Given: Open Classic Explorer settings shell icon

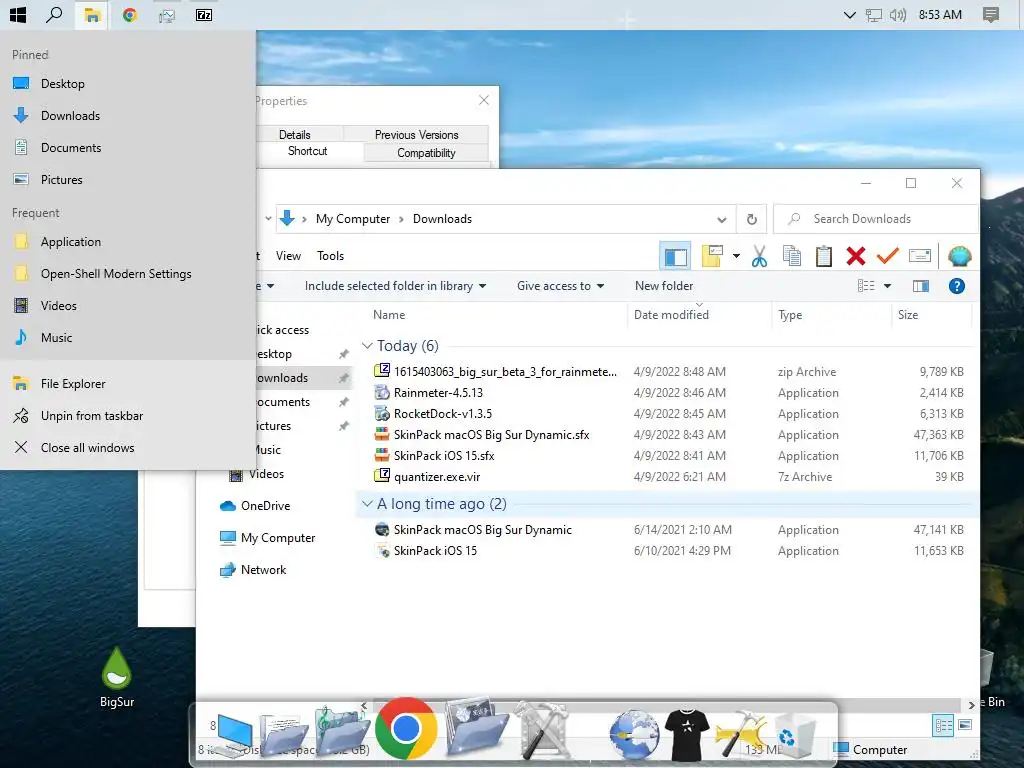Looking at the screenshot, I should point(959,256).
